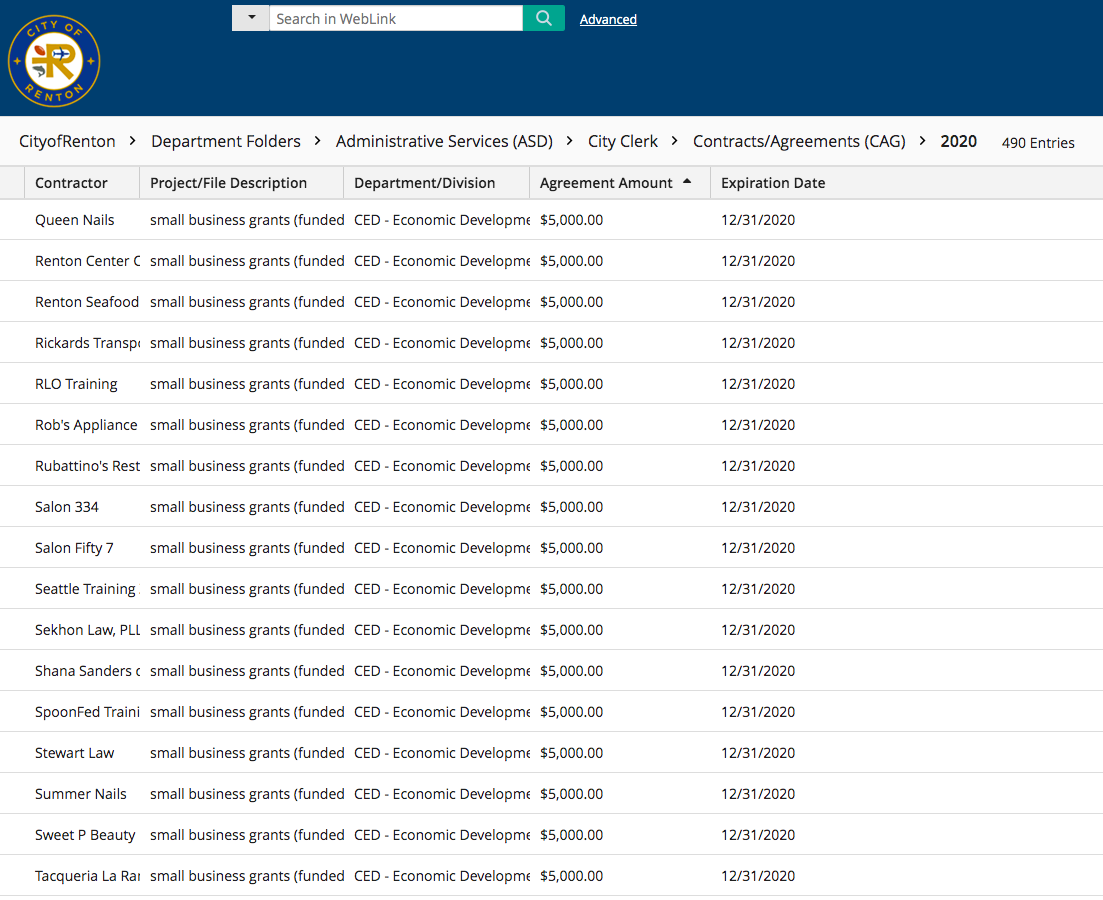Sort by Expiration Date column header
The width and height of the screenshot is (1103, 900).
773,183
